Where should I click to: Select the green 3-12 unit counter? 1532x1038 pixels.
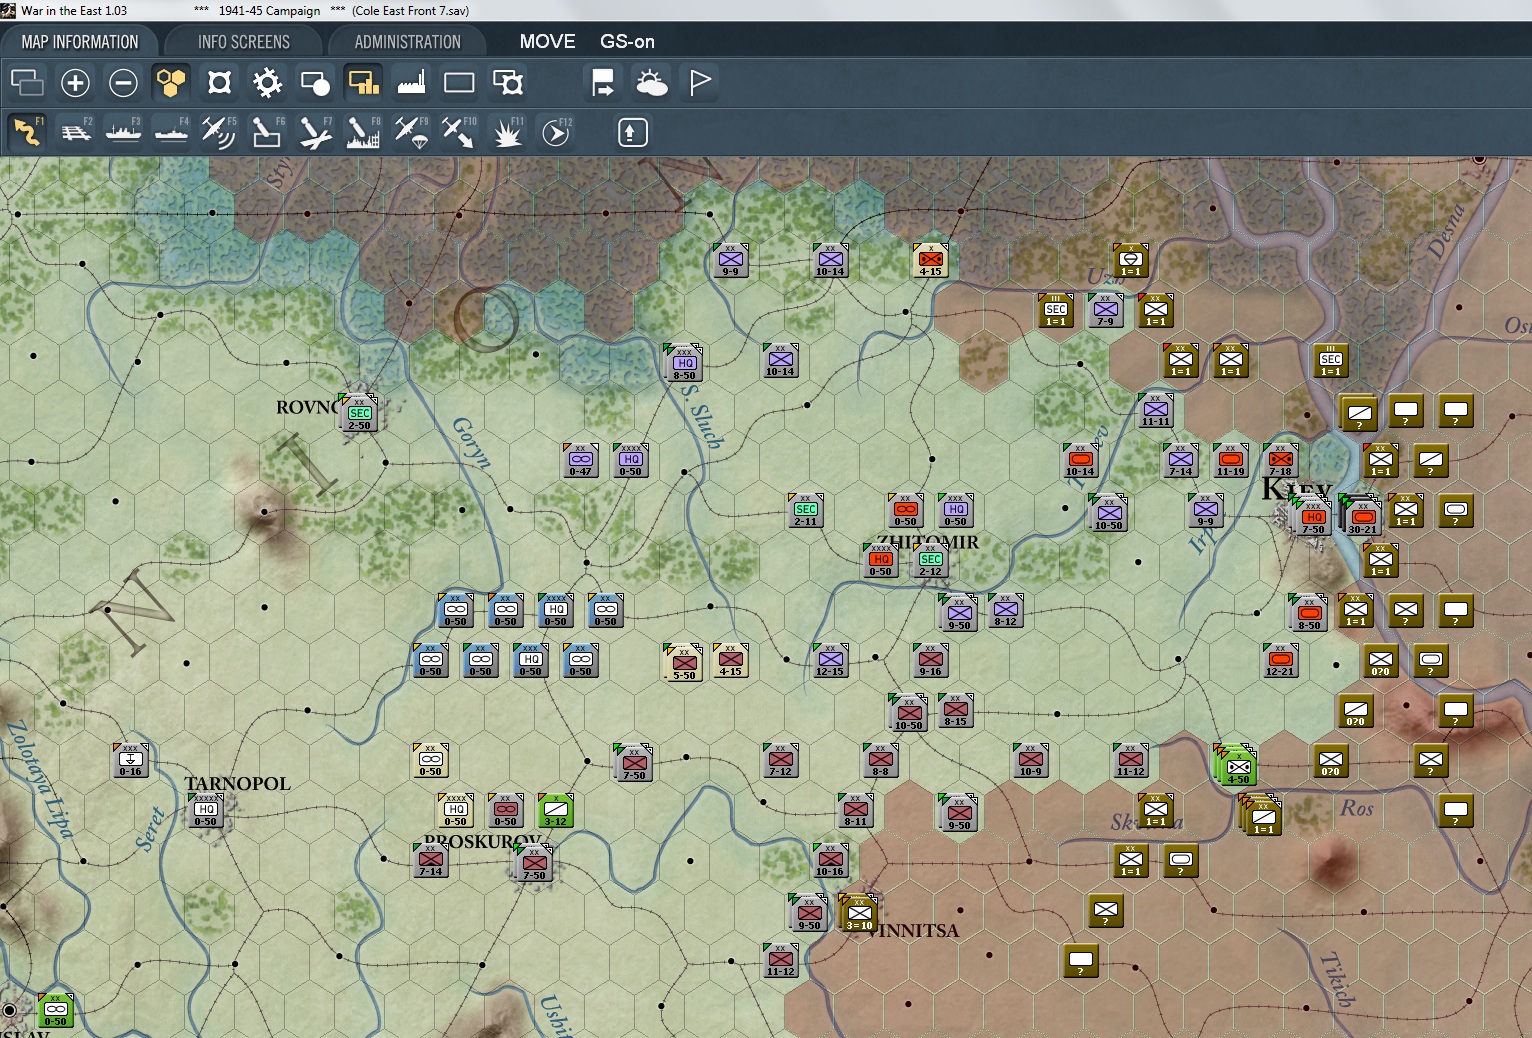point(556,810)
